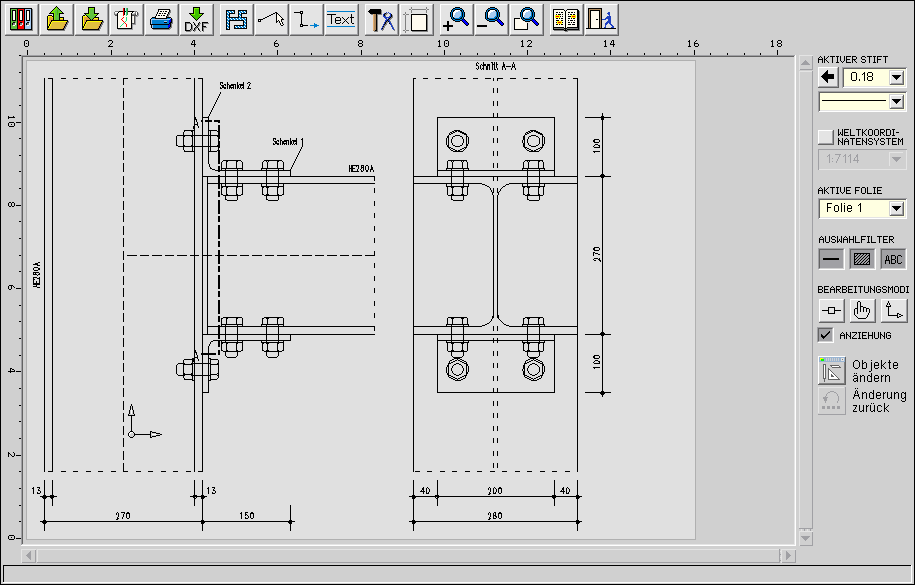Screen dimensions: 915x585
Task: Click the horizontal scrollbar below the drawing
Action: (408, 554)
